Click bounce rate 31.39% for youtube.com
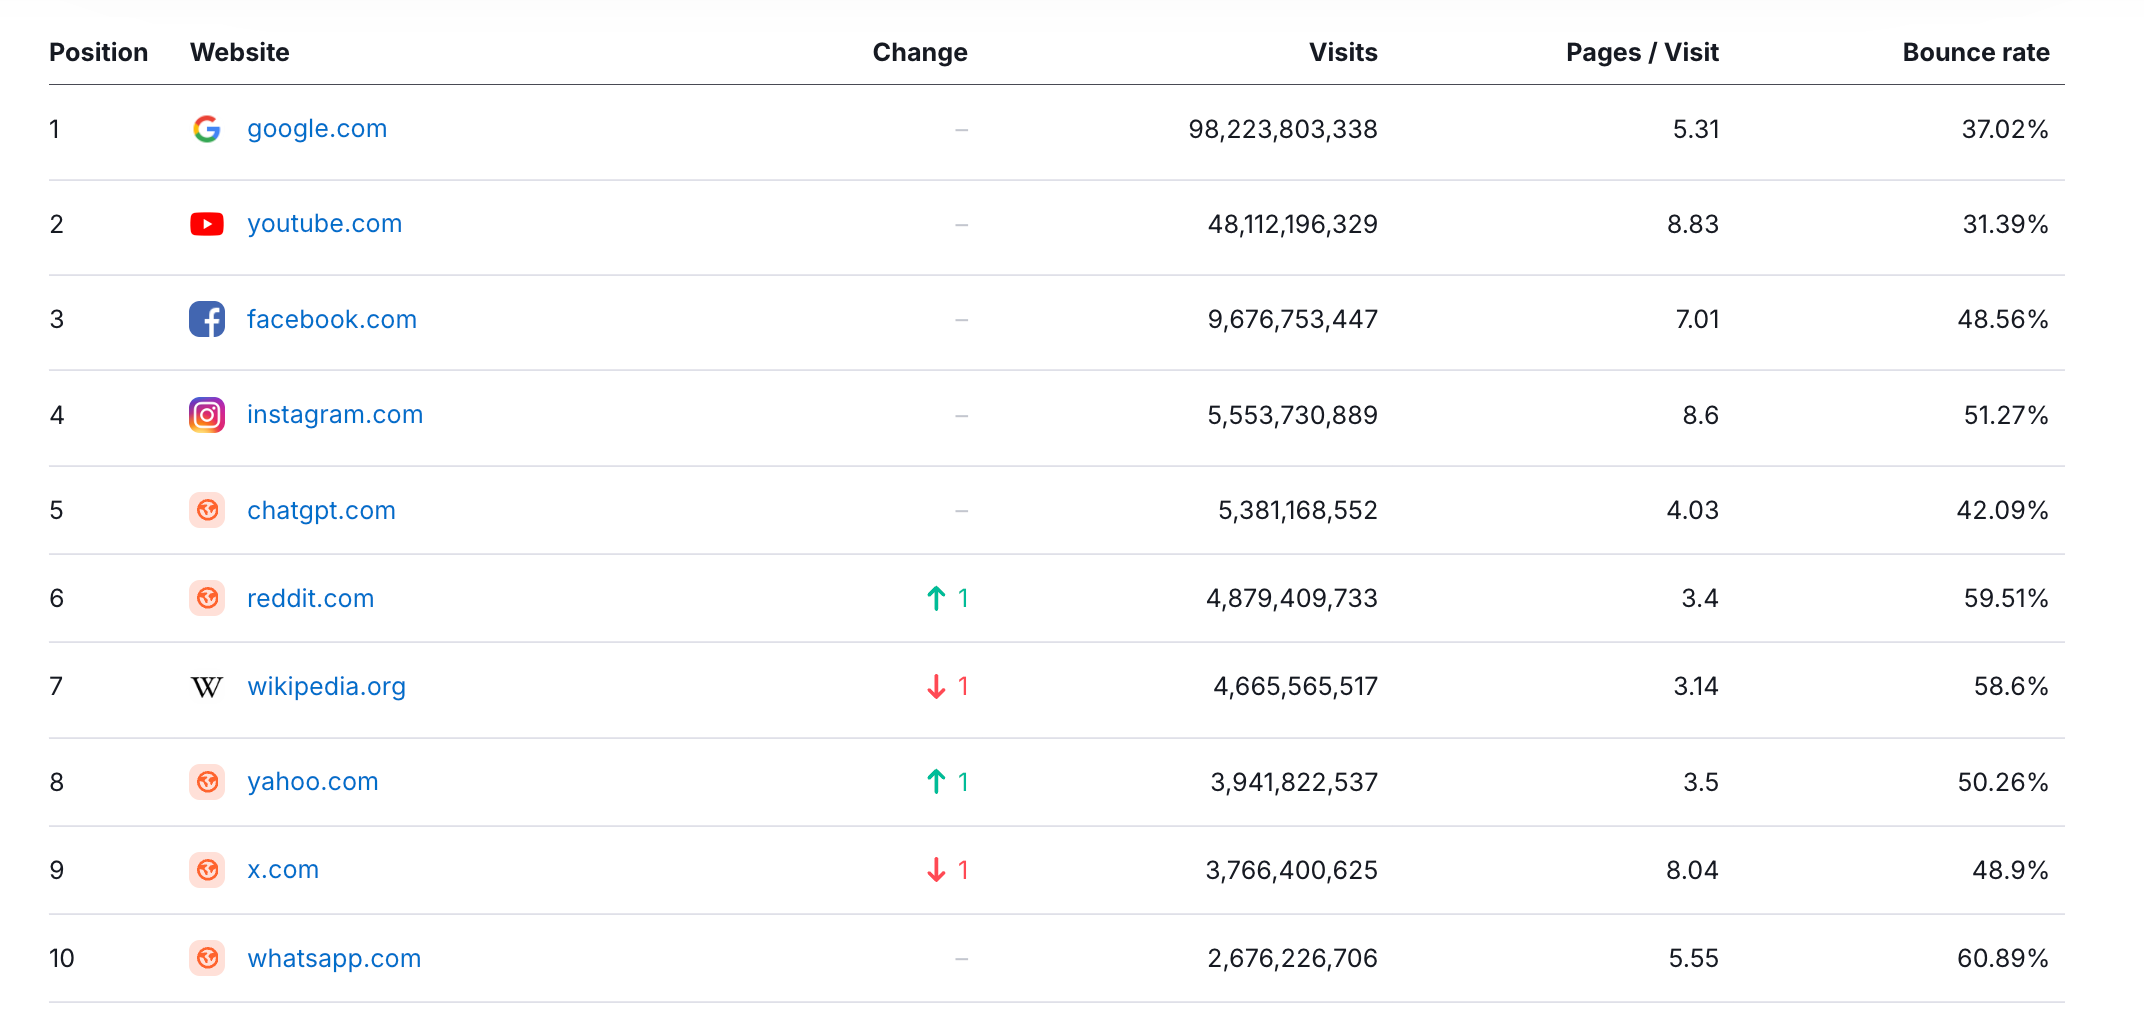Viewport: 2144px width, 1010px height. click(2005, 224)
